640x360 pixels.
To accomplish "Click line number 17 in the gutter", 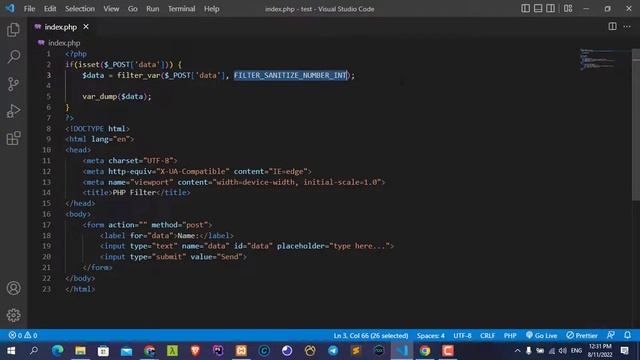I will 47,224.
